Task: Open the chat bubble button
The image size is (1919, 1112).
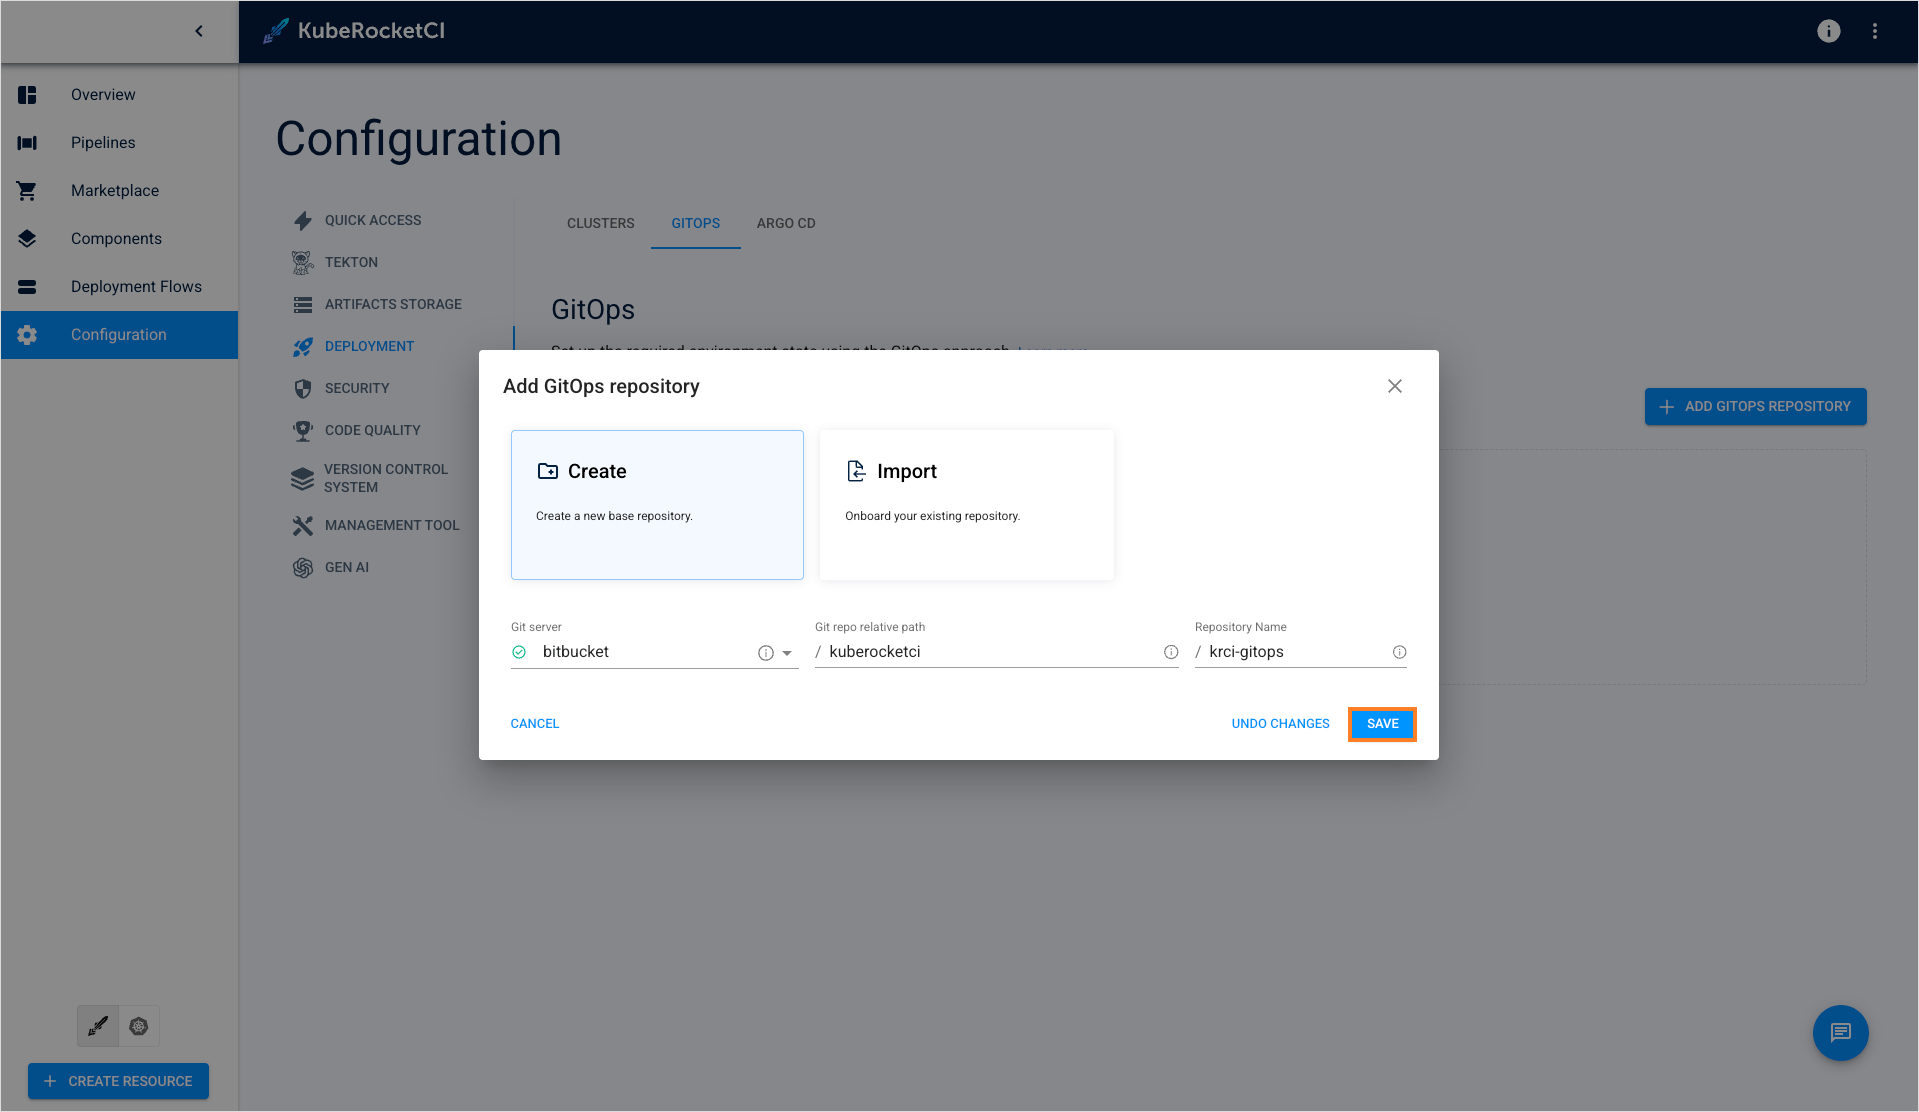Action: [x=1840, y=1032]
